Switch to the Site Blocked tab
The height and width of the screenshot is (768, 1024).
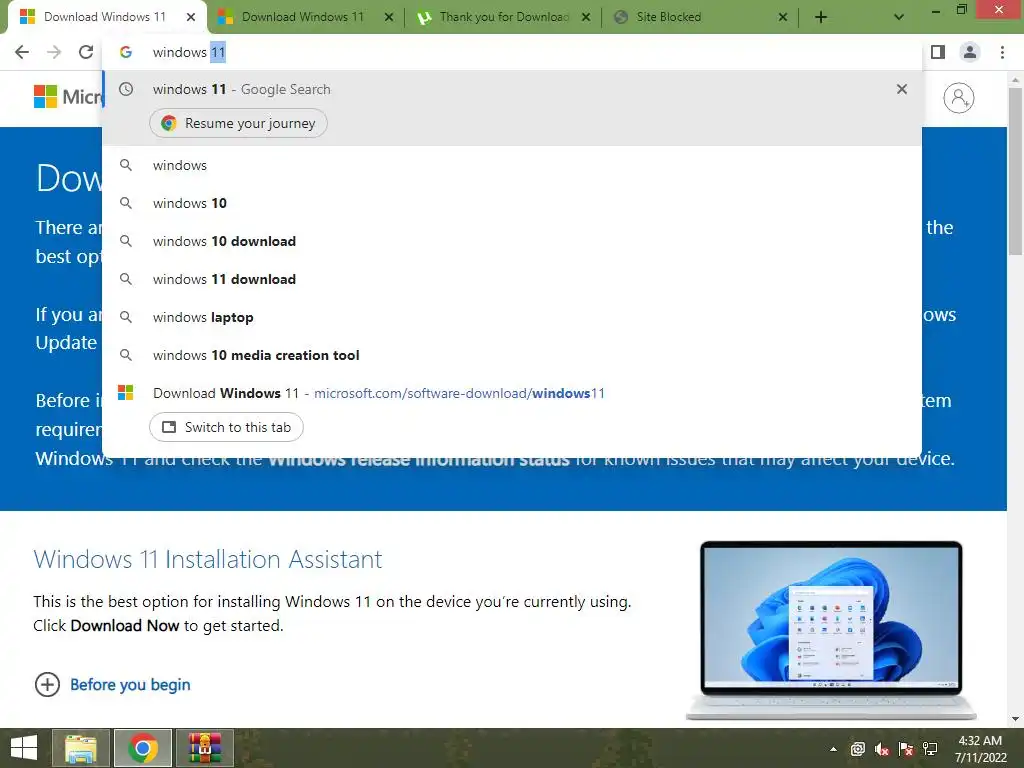pyautogui.click(x=700, y=18)
